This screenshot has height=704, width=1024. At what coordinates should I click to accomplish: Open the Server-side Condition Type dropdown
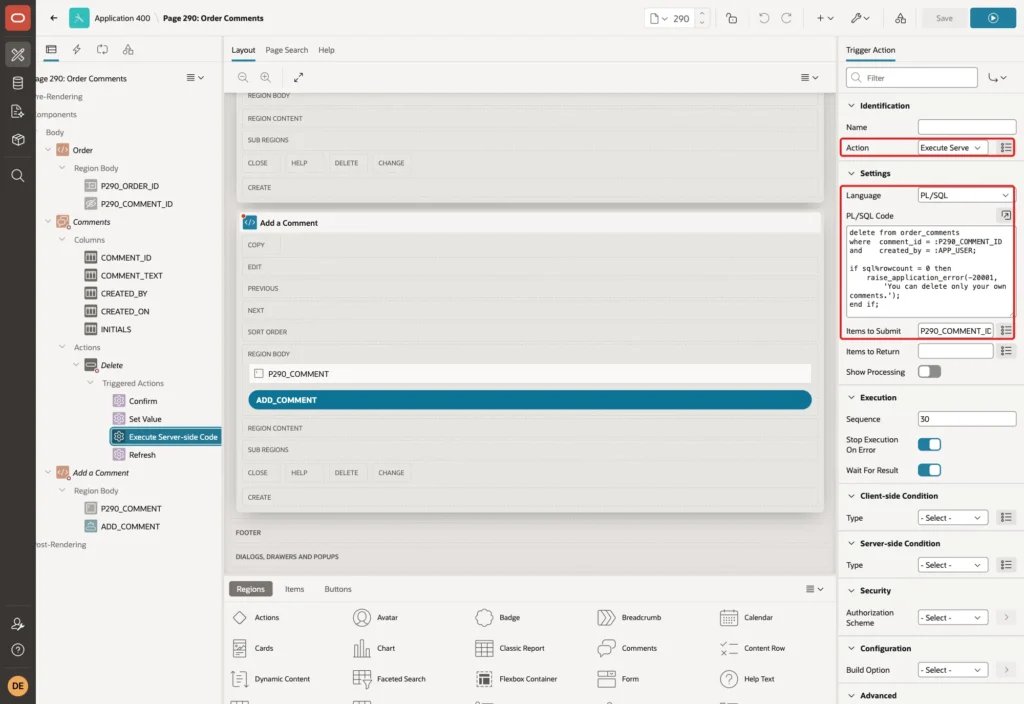952,565
